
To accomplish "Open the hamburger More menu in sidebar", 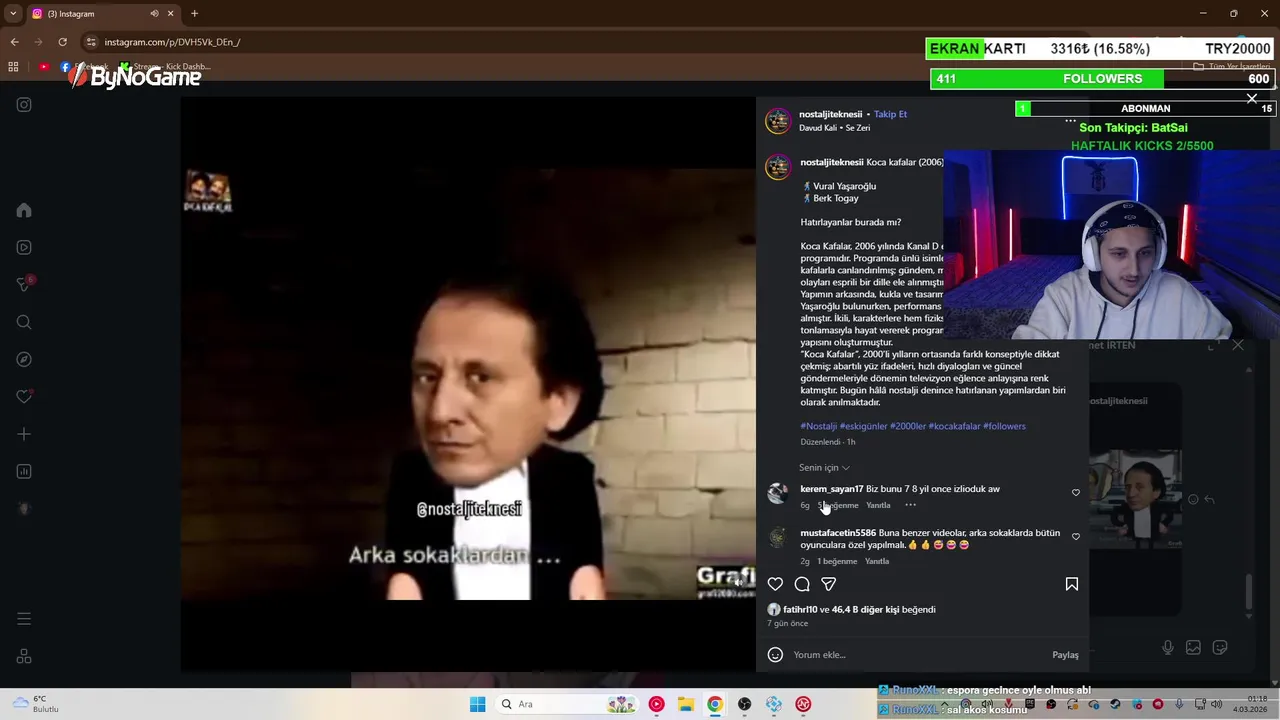I will tap(24, 619).
